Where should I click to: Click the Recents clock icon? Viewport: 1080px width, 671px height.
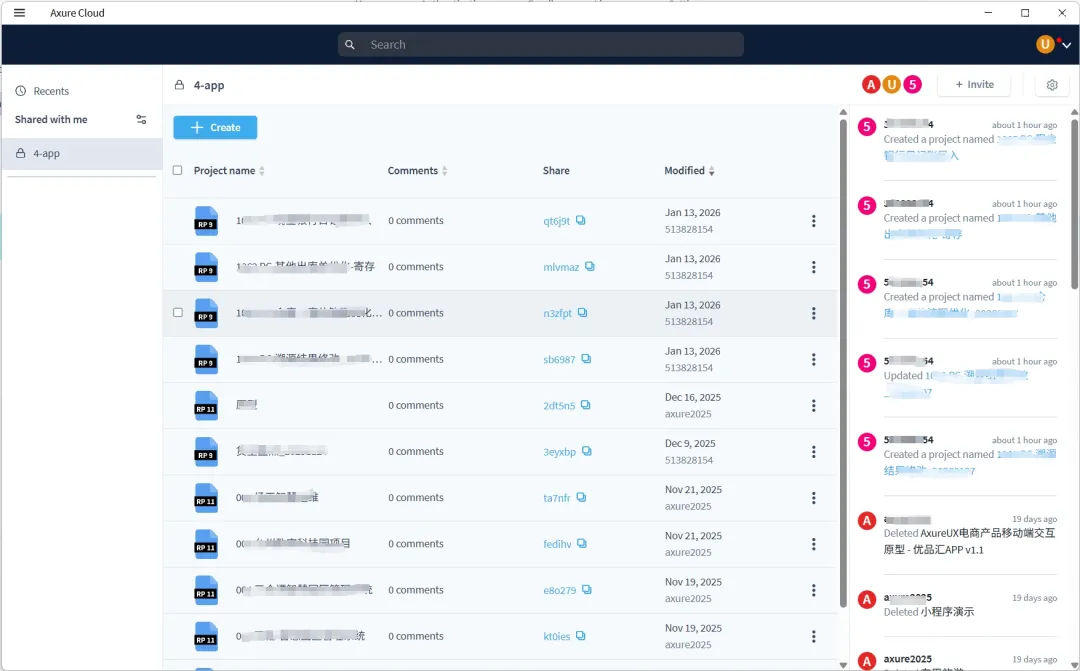click(21, 91)
